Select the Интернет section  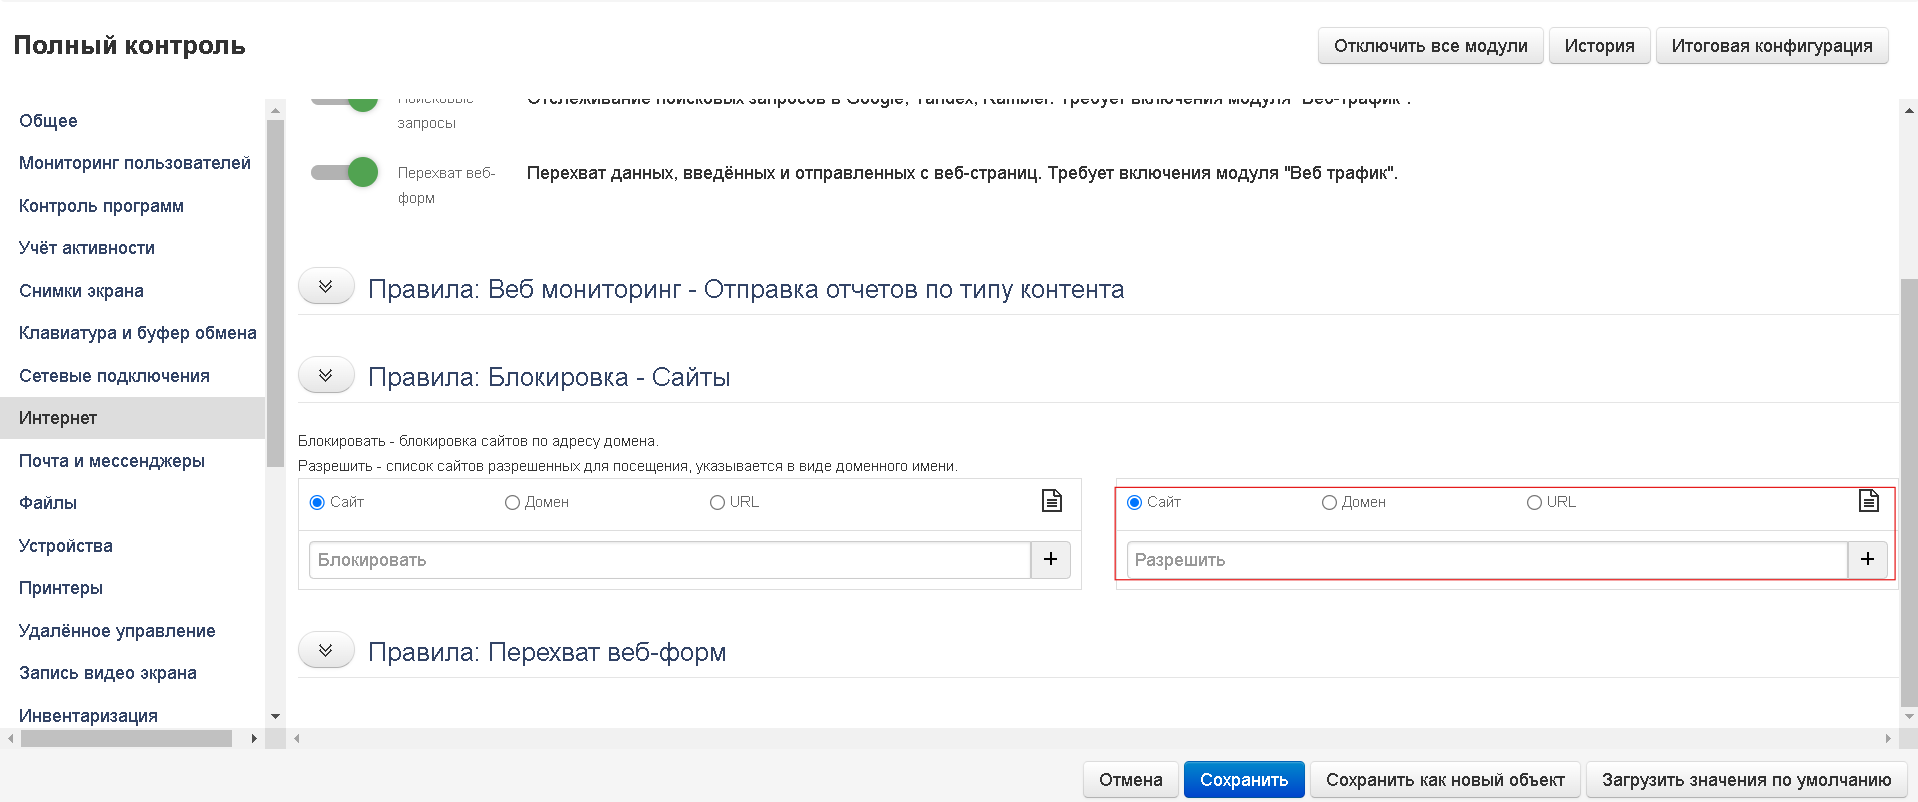133,418
